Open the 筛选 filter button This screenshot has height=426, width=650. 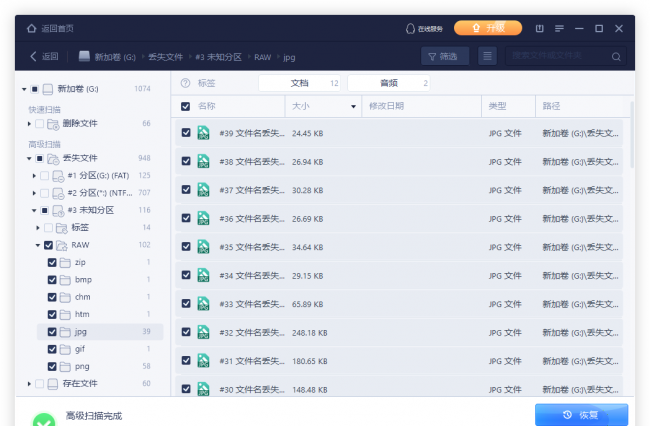[x=445, y=56]
